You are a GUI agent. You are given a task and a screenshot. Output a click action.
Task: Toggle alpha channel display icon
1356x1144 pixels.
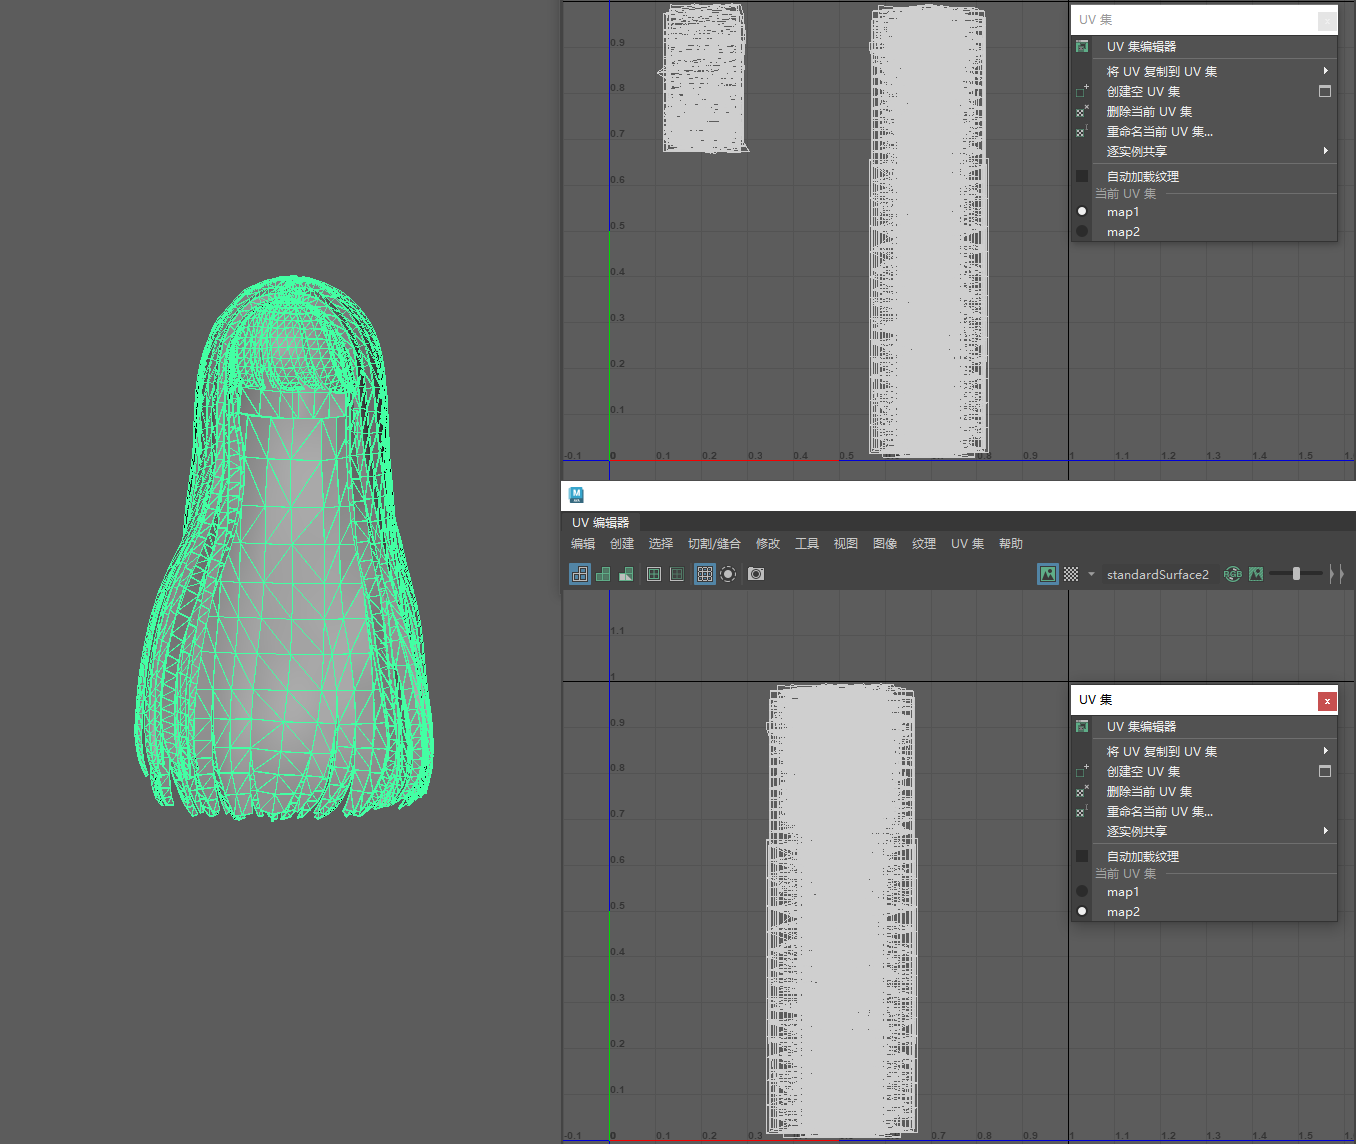[x=1256, y=574]
